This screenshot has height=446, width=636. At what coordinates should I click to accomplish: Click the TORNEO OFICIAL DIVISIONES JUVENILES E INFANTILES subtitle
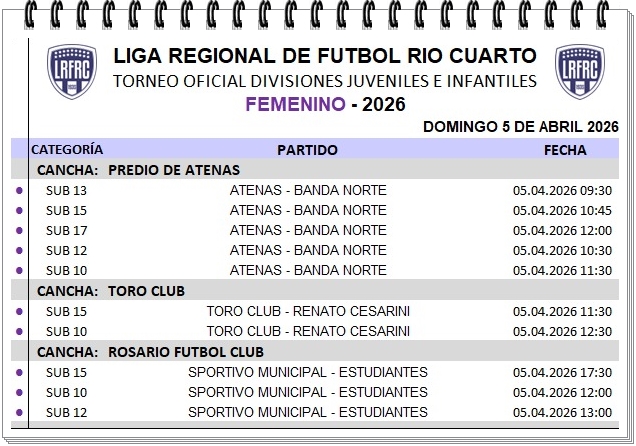[x=325, y=80]
